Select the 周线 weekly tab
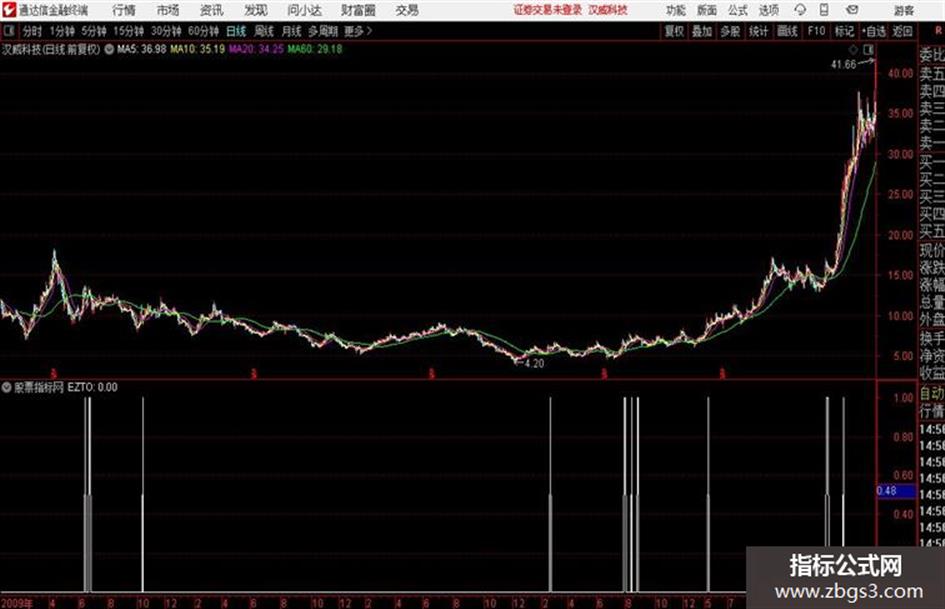The height and width of the screenshot is (609, 945). click(264, 31)
